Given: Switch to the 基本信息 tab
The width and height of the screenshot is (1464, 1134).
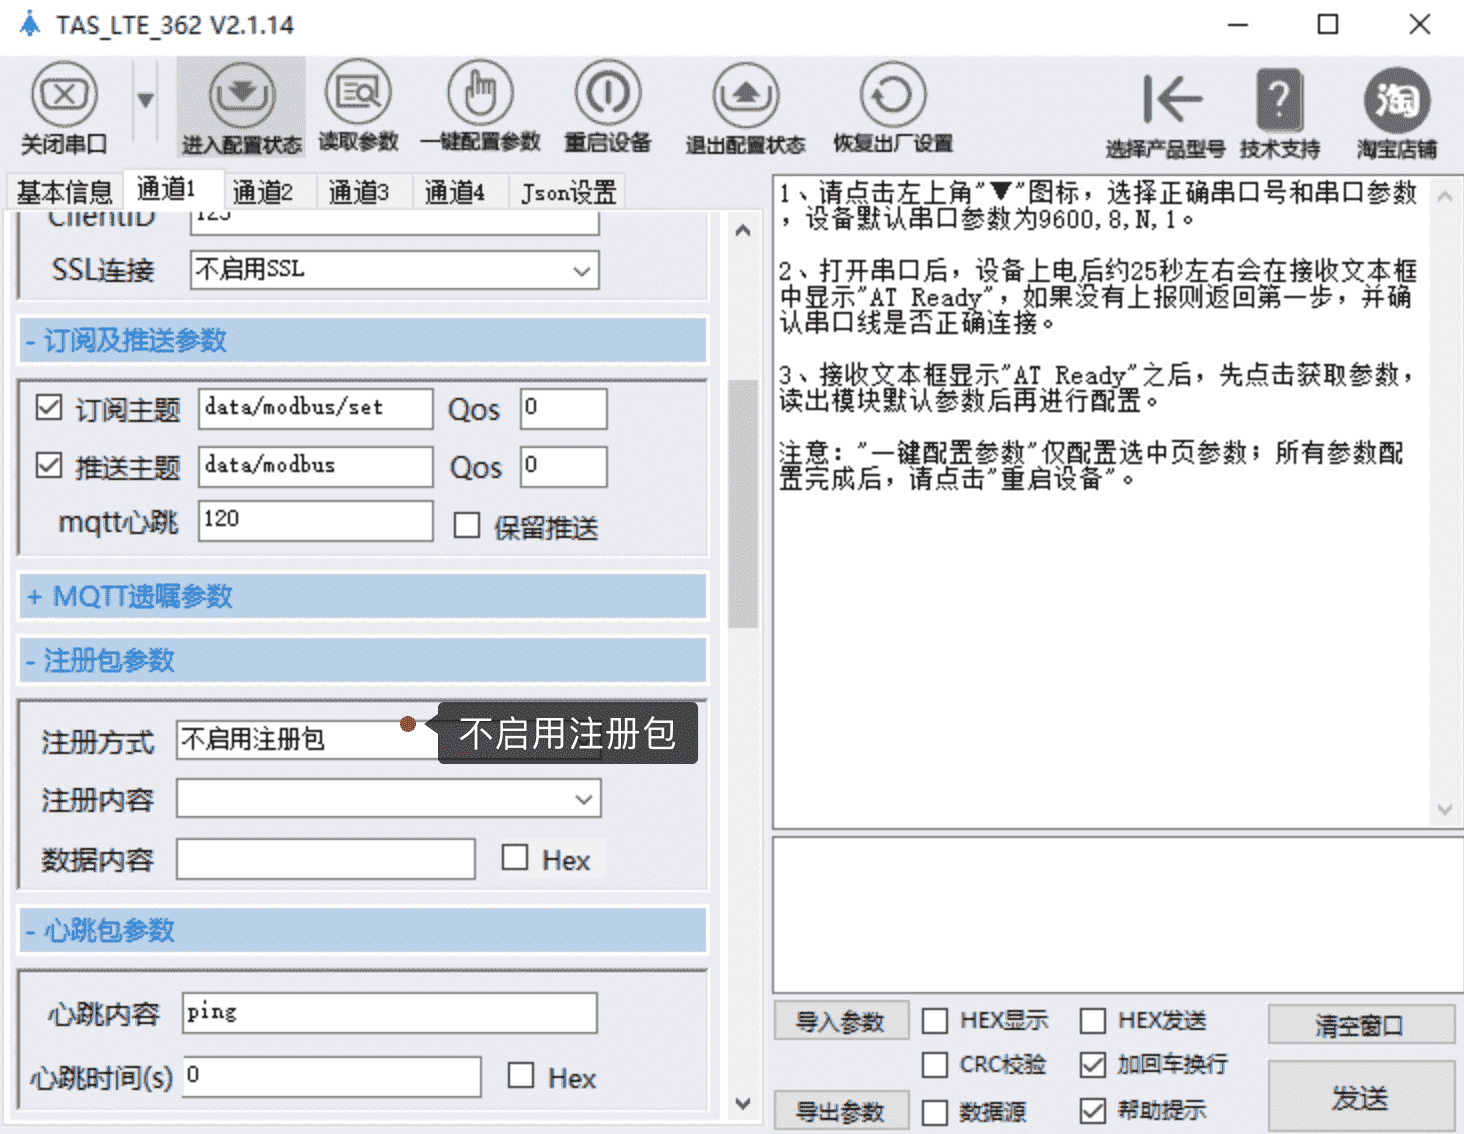Looking at the screenshot, I should [65, 191].
